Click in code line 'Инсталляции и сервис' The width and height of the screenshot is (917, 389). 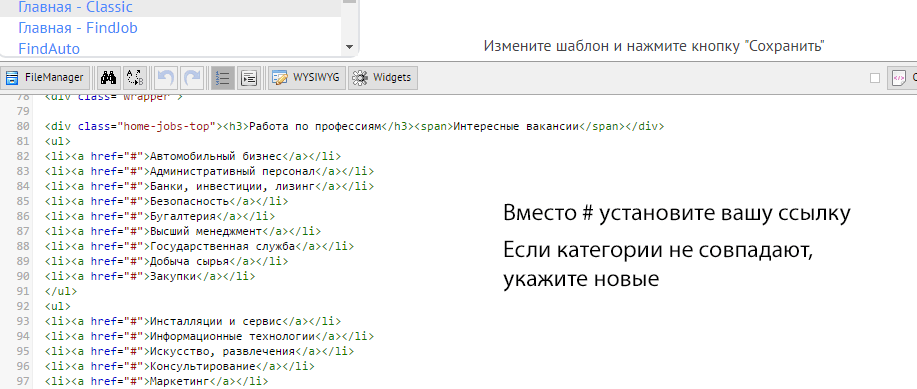pos(192,321)
